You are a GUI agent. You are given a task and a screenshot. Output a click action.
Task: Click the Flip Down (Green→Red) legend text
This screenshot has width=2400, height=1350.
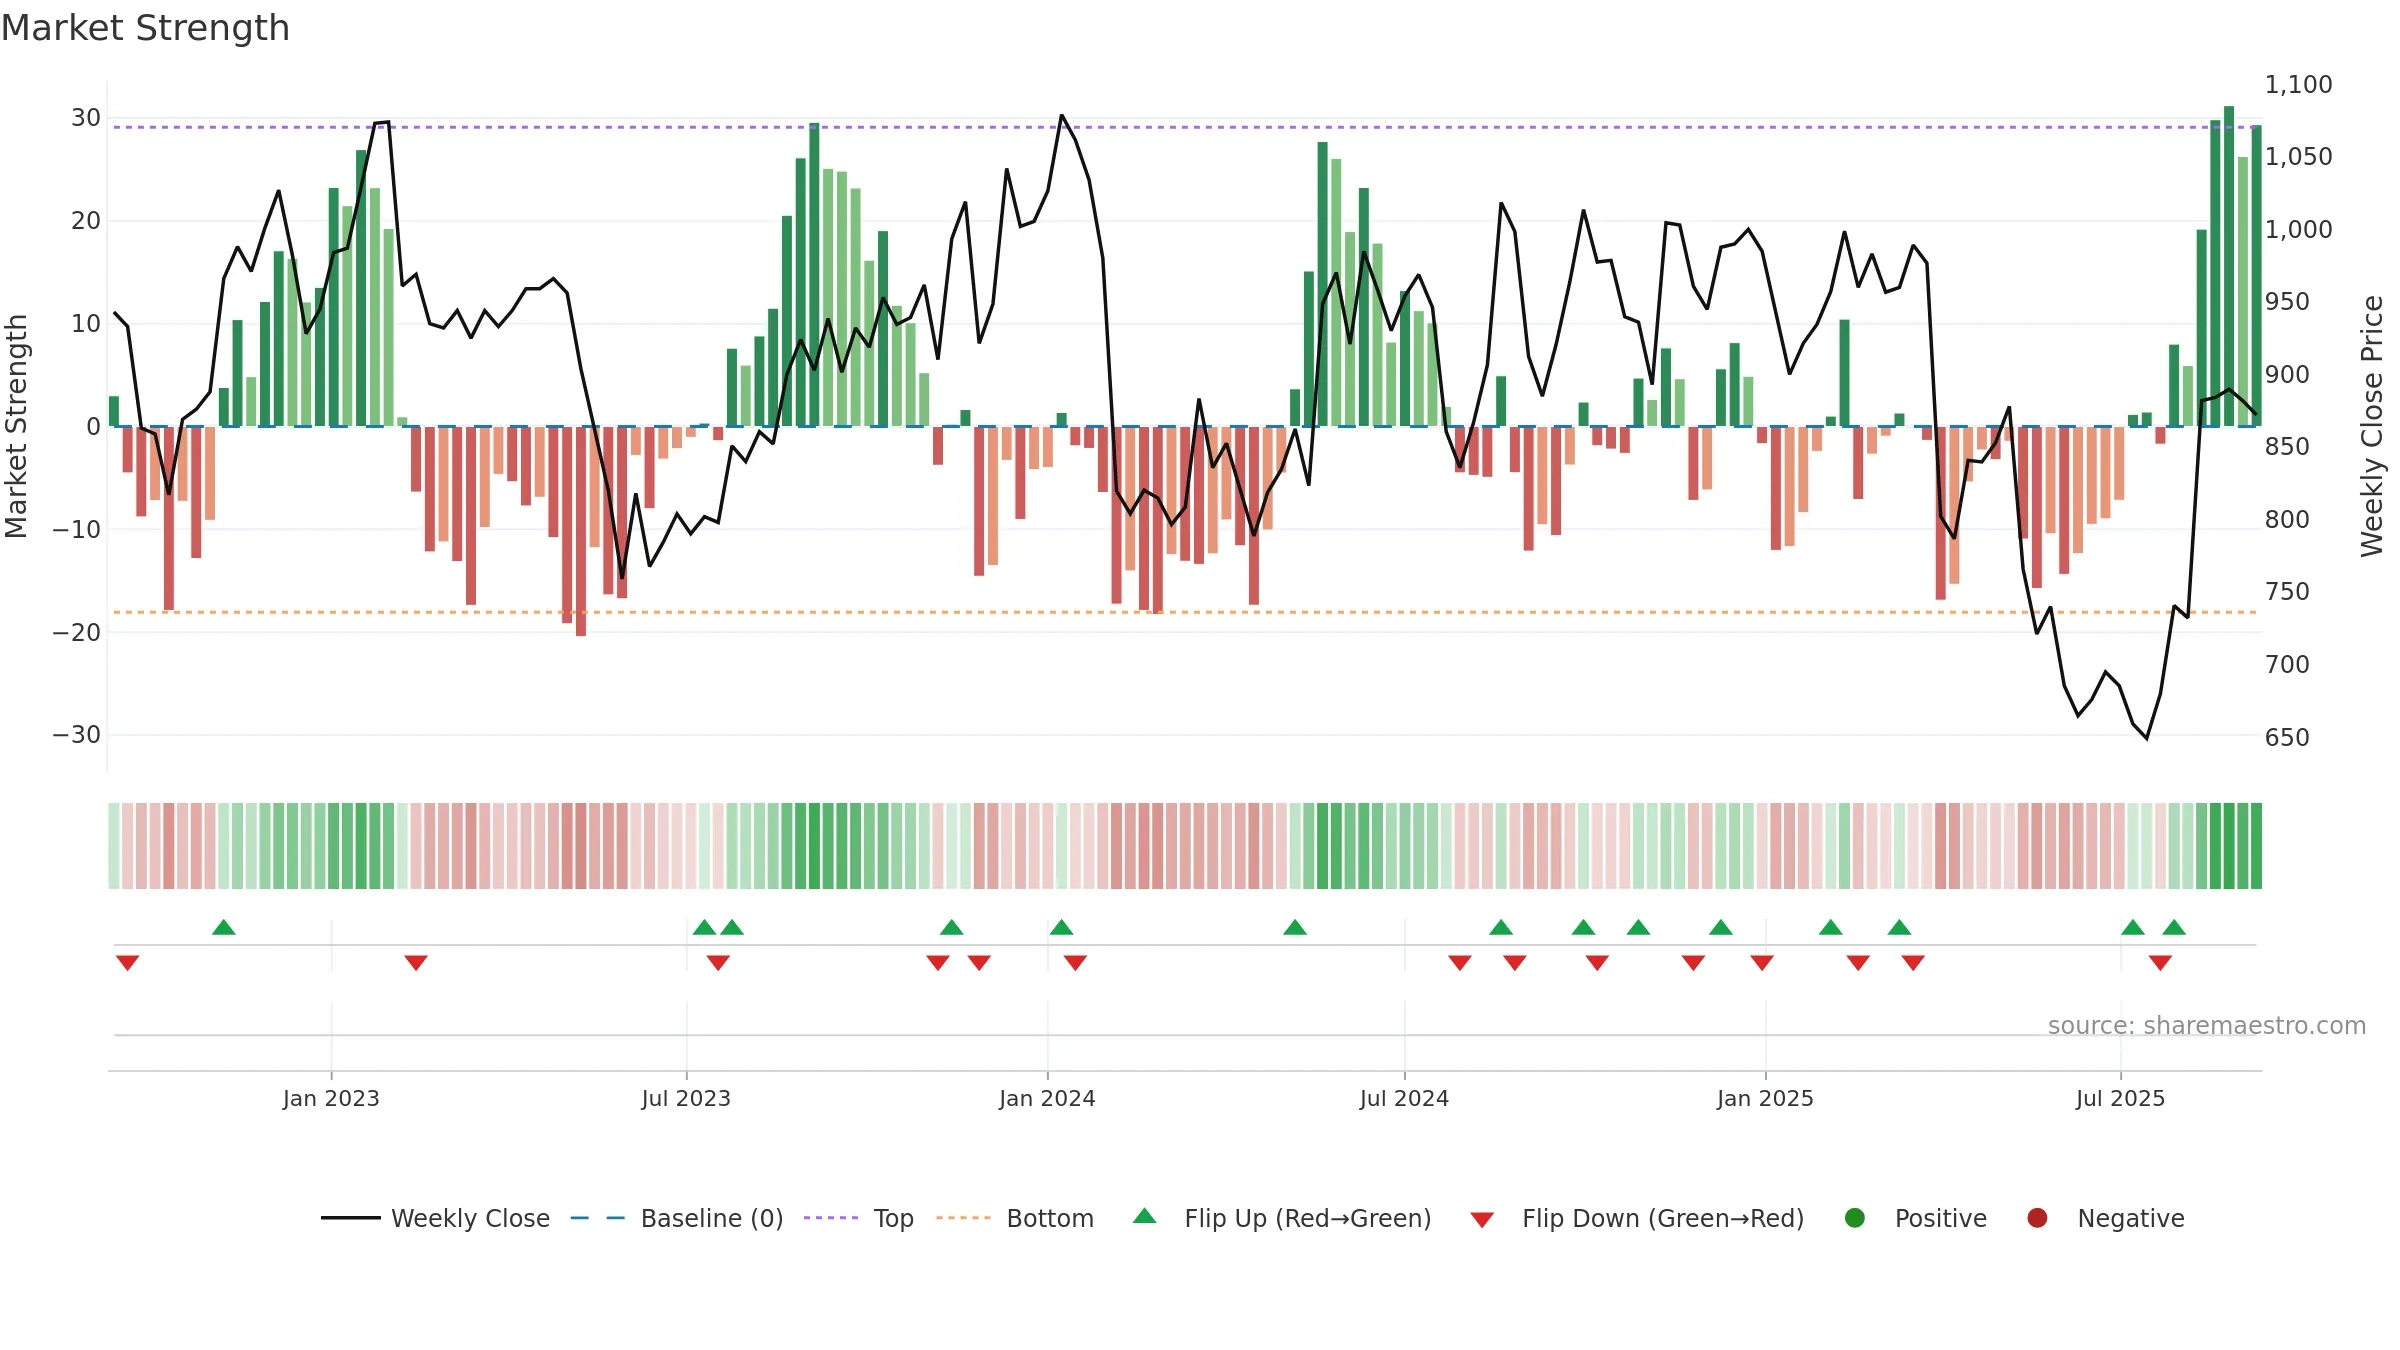pos(1663,1218)
